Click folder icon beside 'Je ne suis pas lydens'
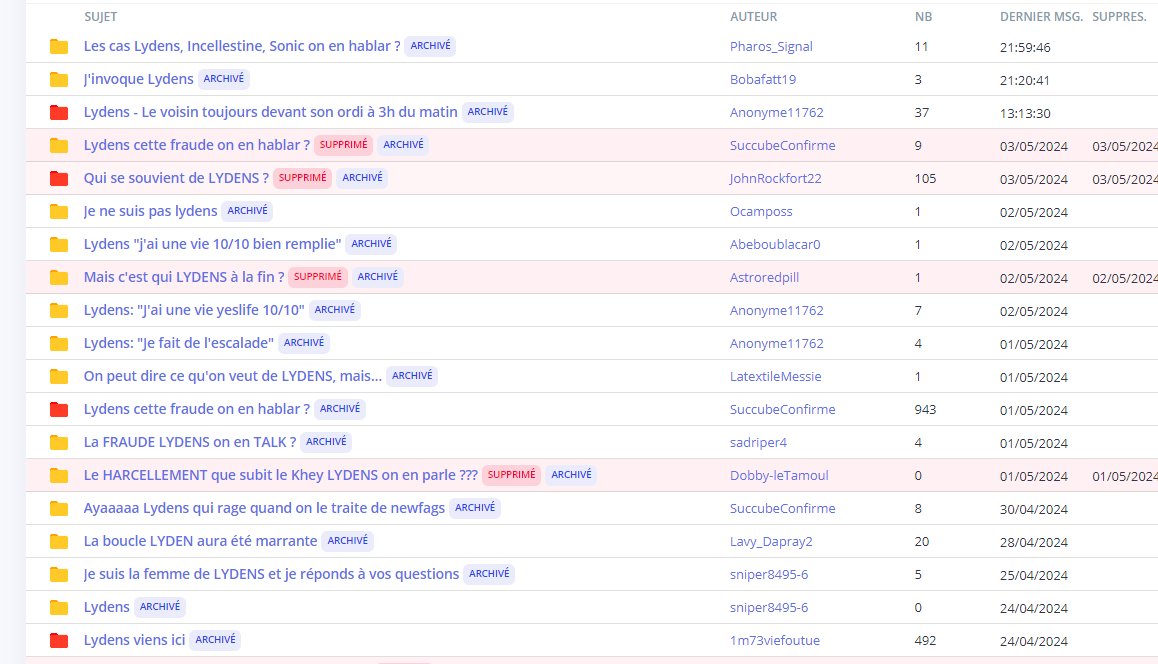The image size is (1158, 664). 59,212
